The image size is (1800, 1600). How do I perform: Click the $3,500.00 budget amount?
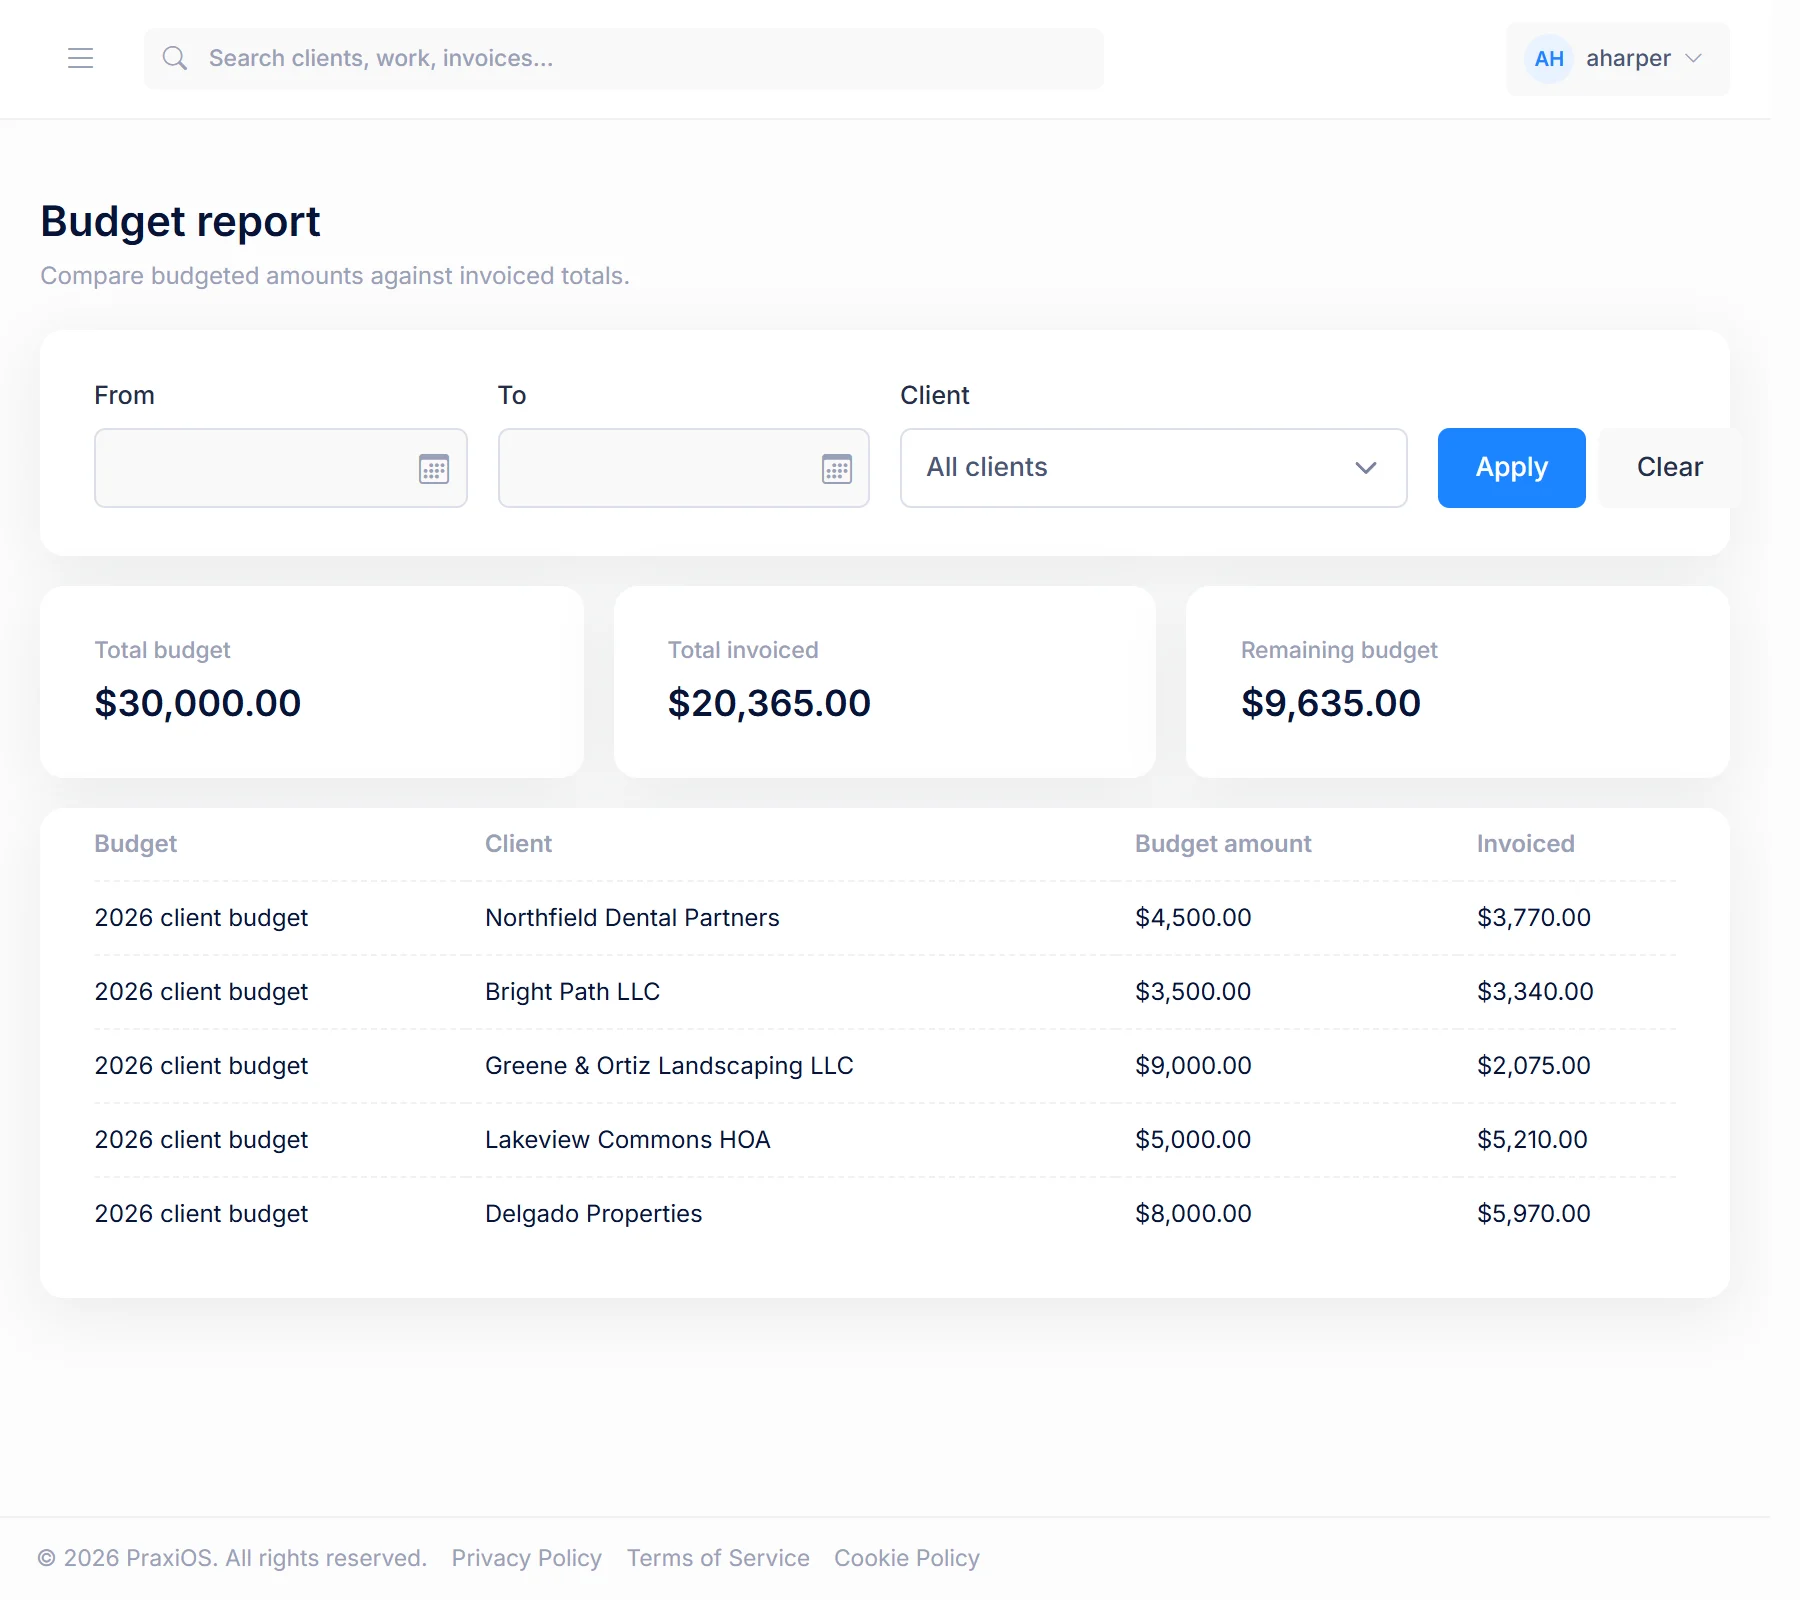pyautogui.click(x=1193, y=992)
